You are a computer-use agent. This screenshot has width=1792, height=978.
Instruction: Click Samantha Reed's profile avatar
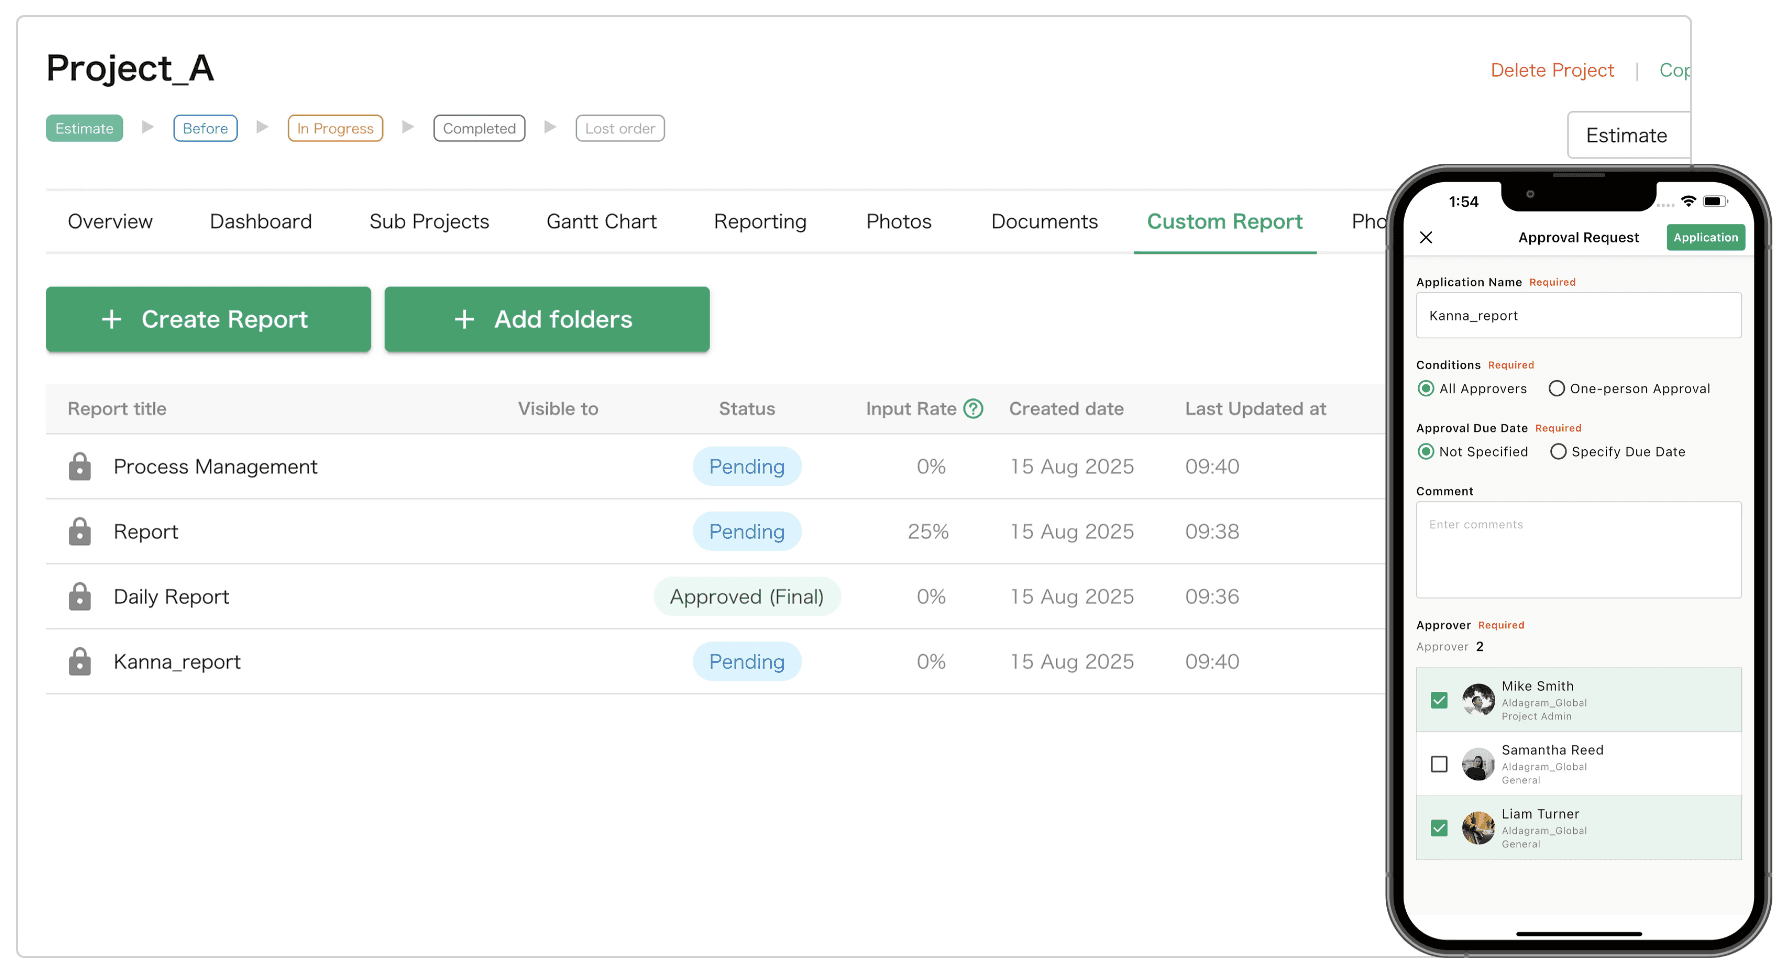(x=1478, y=764)
